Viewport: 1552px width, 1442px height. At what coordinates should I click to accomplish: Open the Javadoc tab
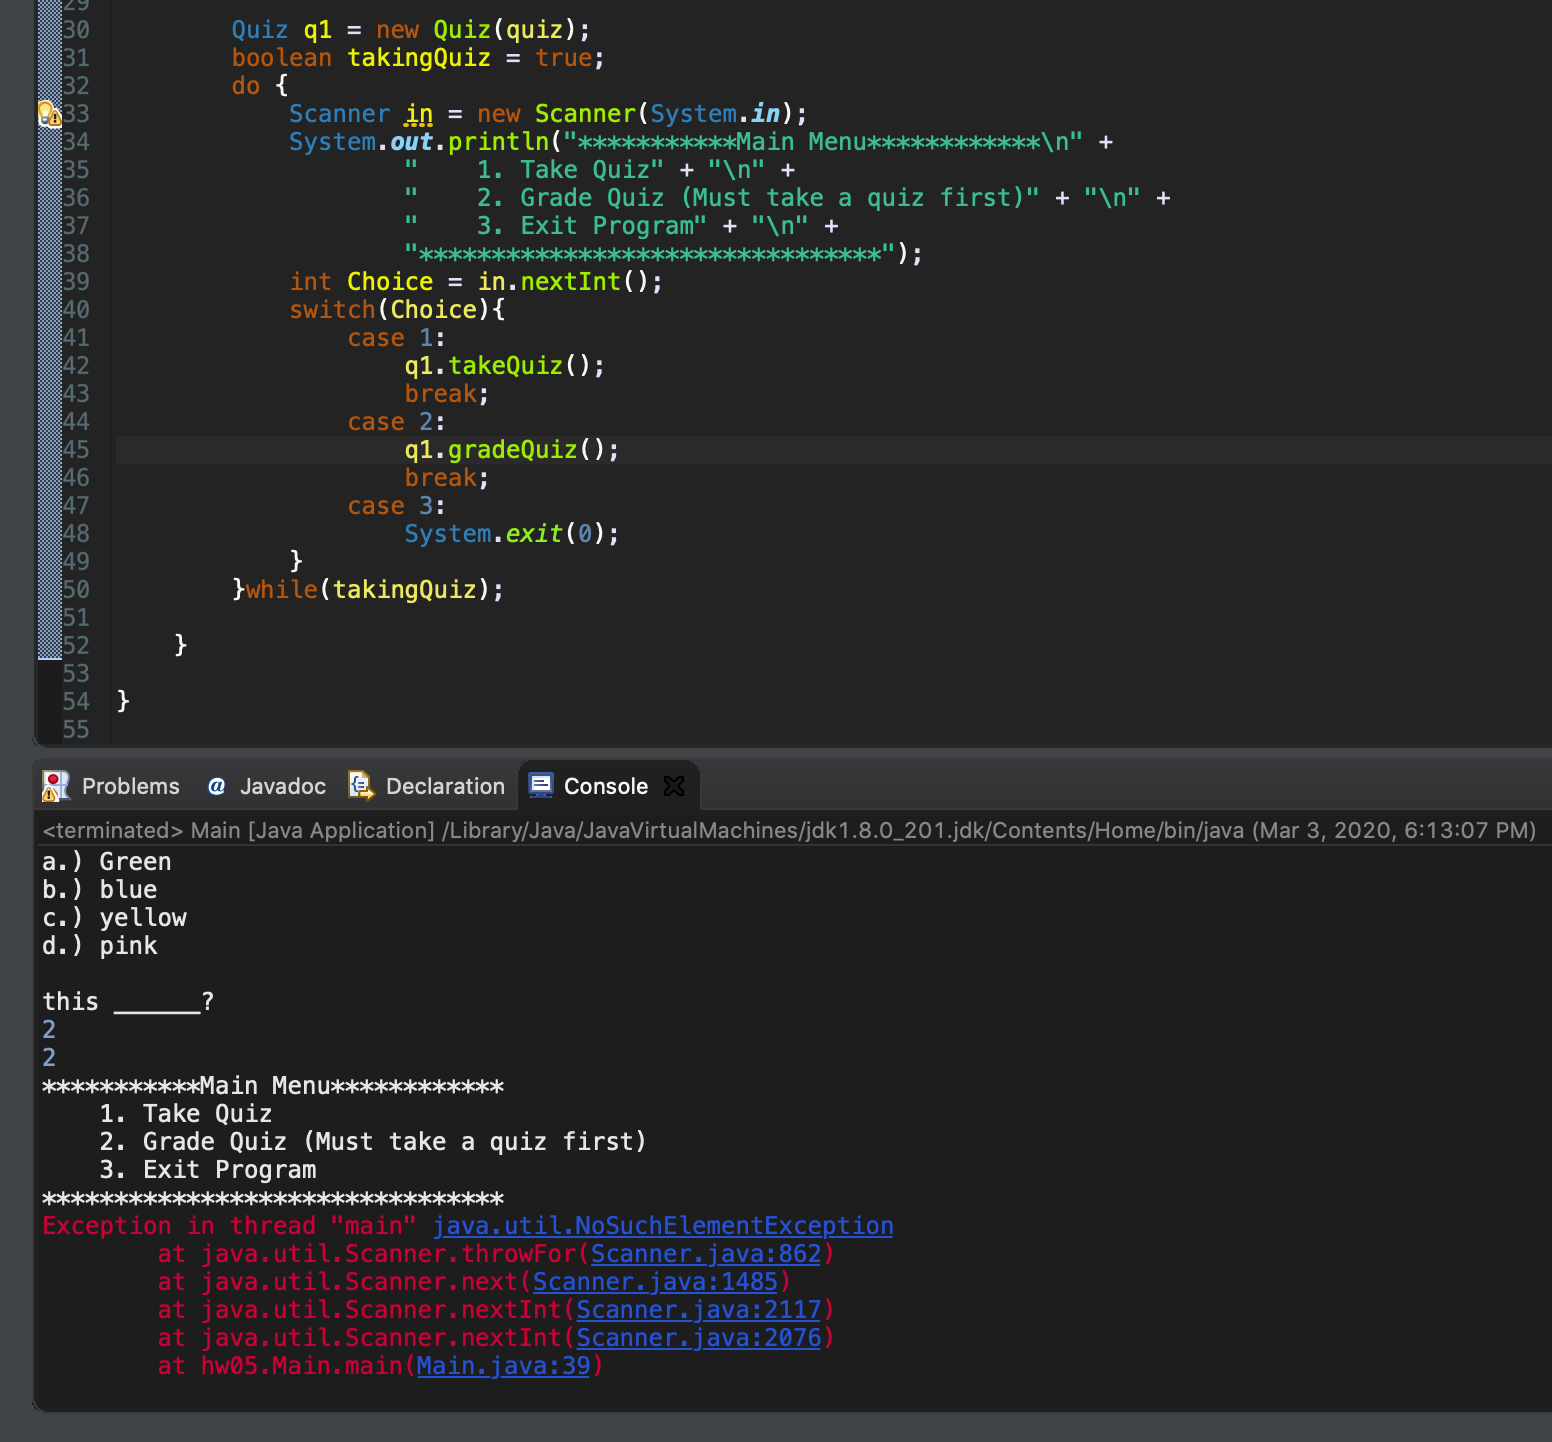click(x=282, y=786)
